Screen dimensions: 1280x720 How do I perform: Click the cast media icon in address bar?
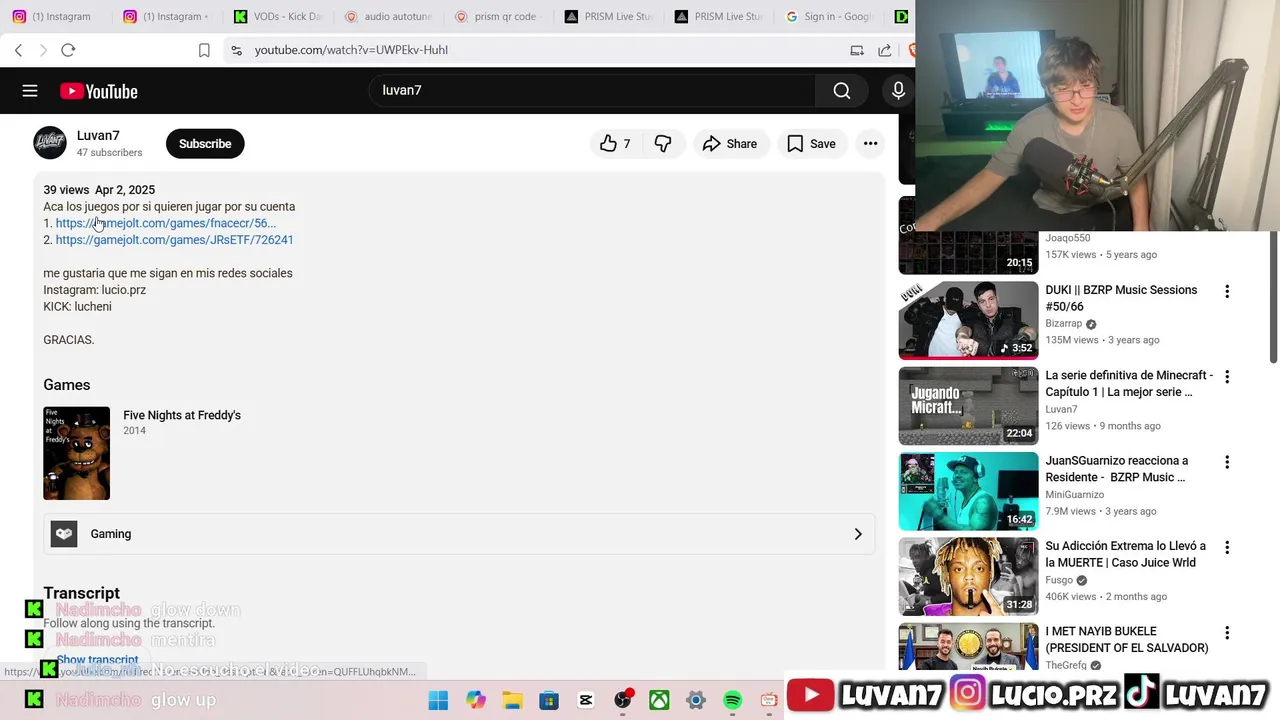[x=857, y=50]
